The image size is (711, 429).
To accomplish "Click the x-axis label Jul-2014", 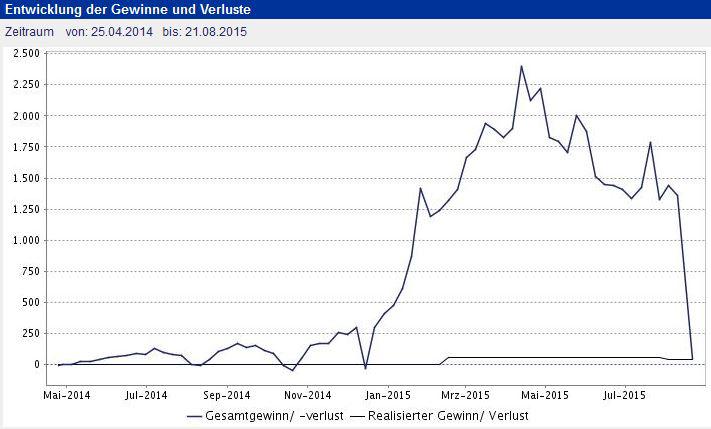I will (146, 395).
